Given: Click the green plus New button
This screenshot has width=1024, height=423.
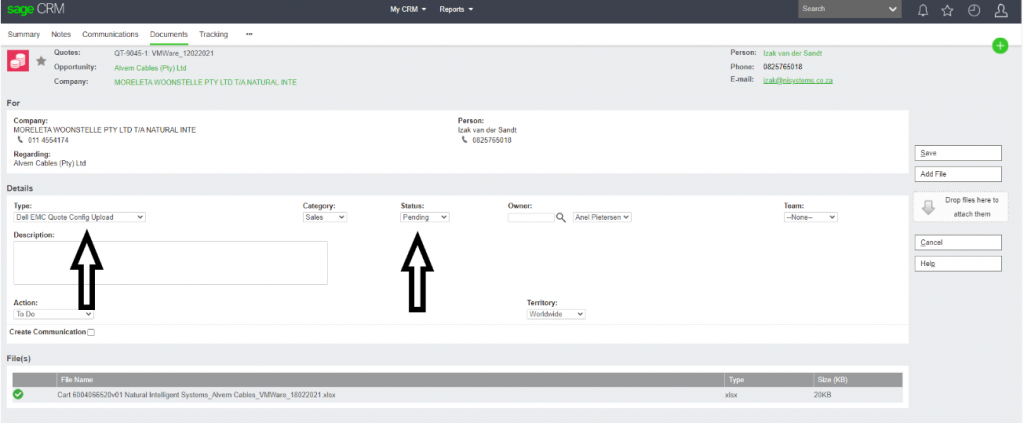Looking at the screenshot, I should [x=1000, y=46].
